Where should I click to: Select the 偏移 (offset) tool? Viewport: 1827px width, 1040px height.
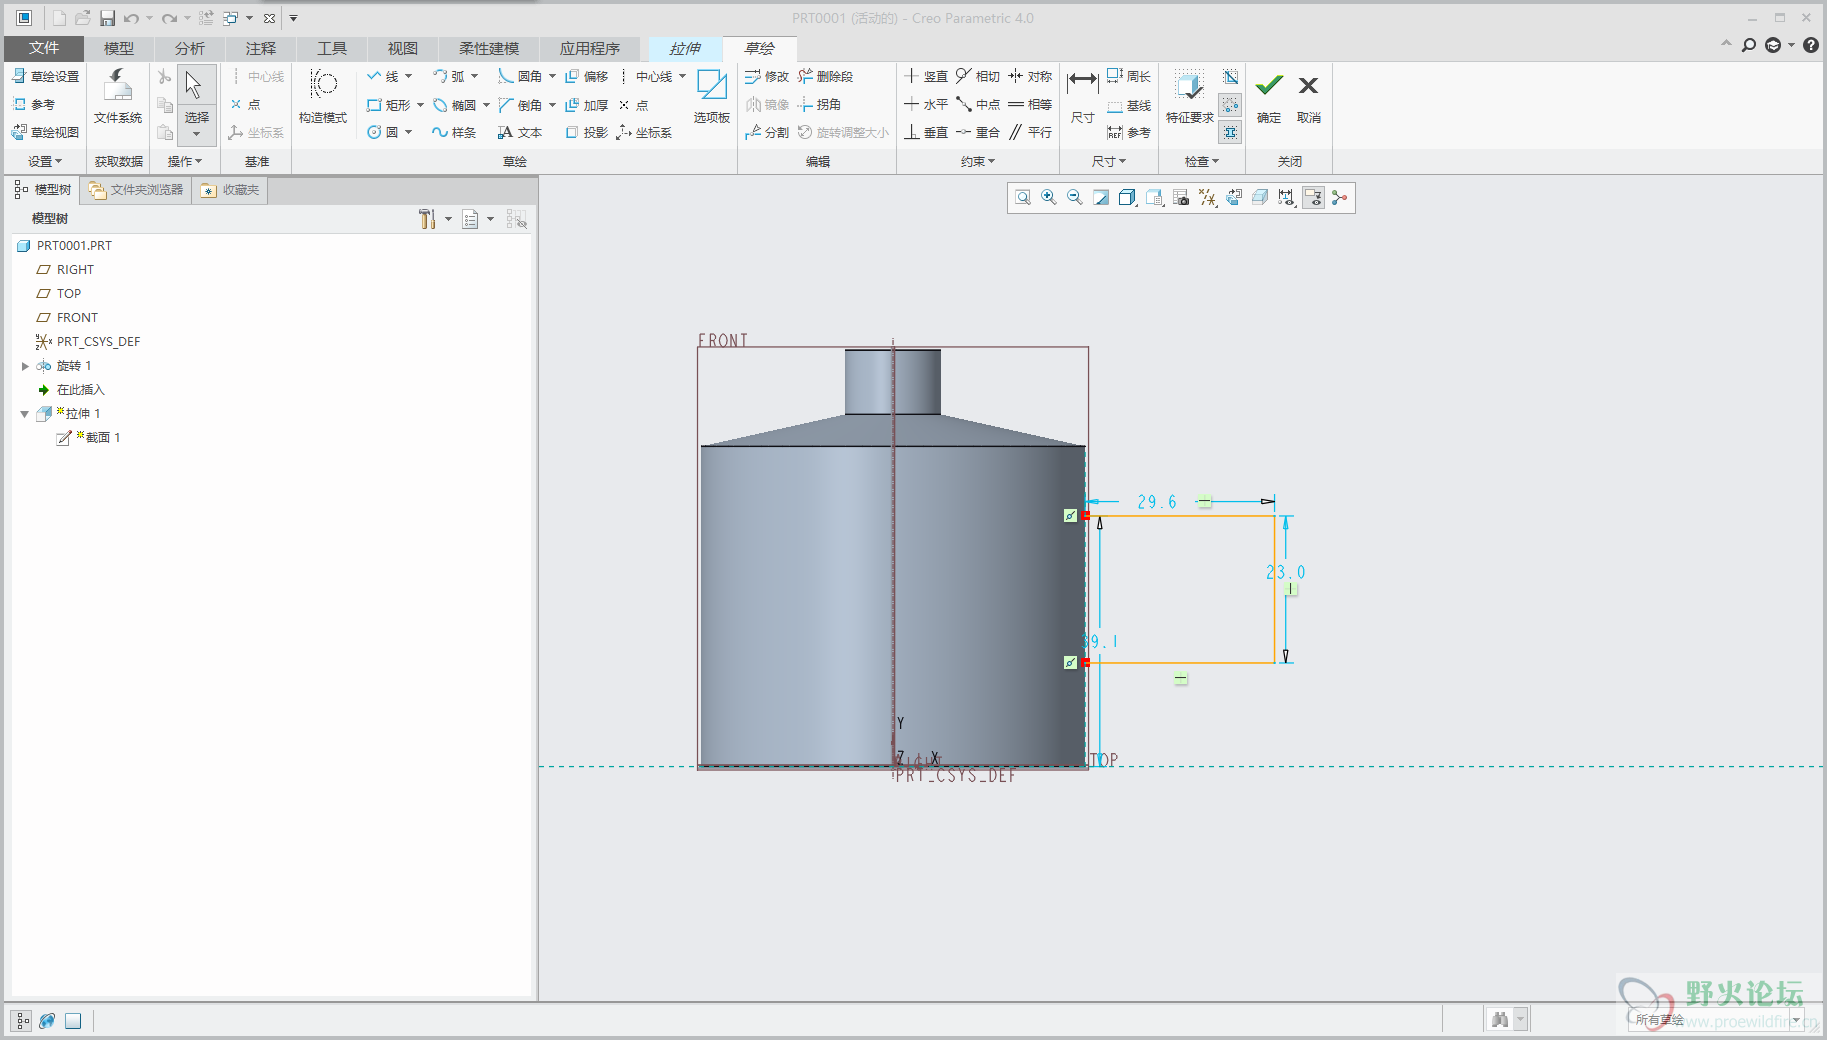[586, 77]
